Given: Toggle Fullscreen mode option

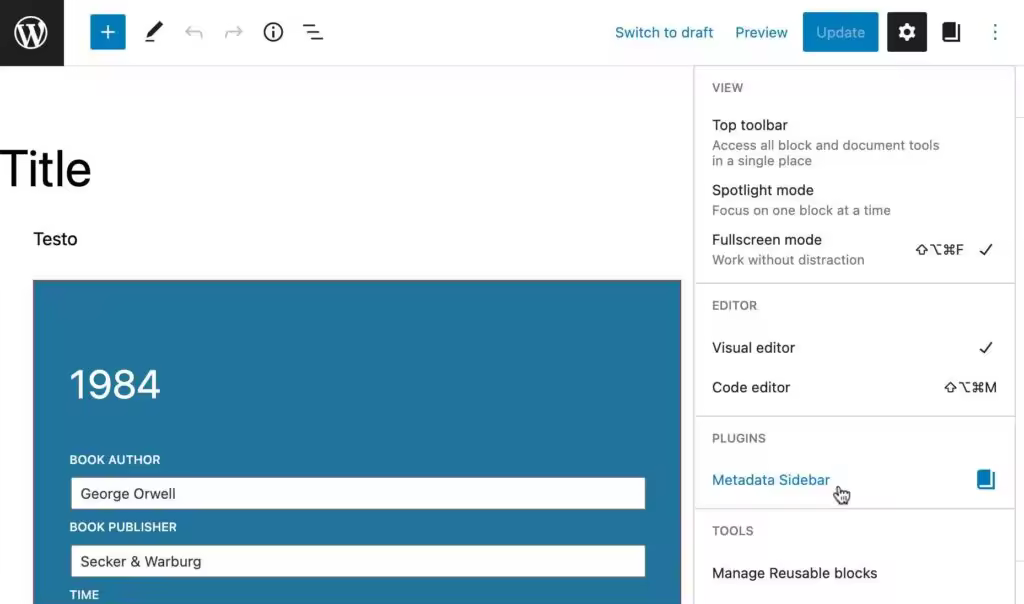Looking at the screenshot, I should (x=854, y=249).
